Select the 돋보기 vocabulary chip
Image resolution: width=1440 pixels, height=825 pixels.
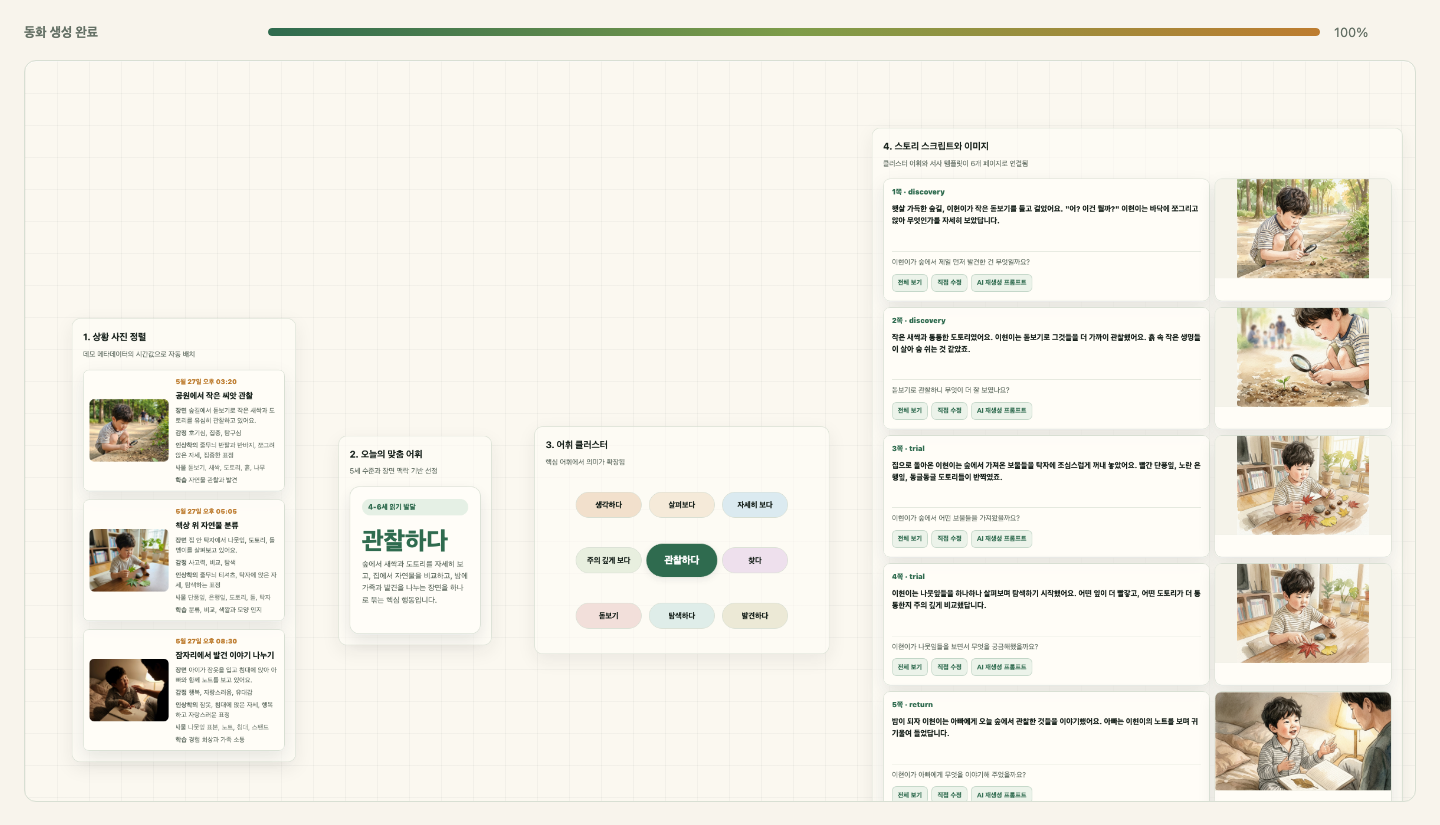[608, 616]
